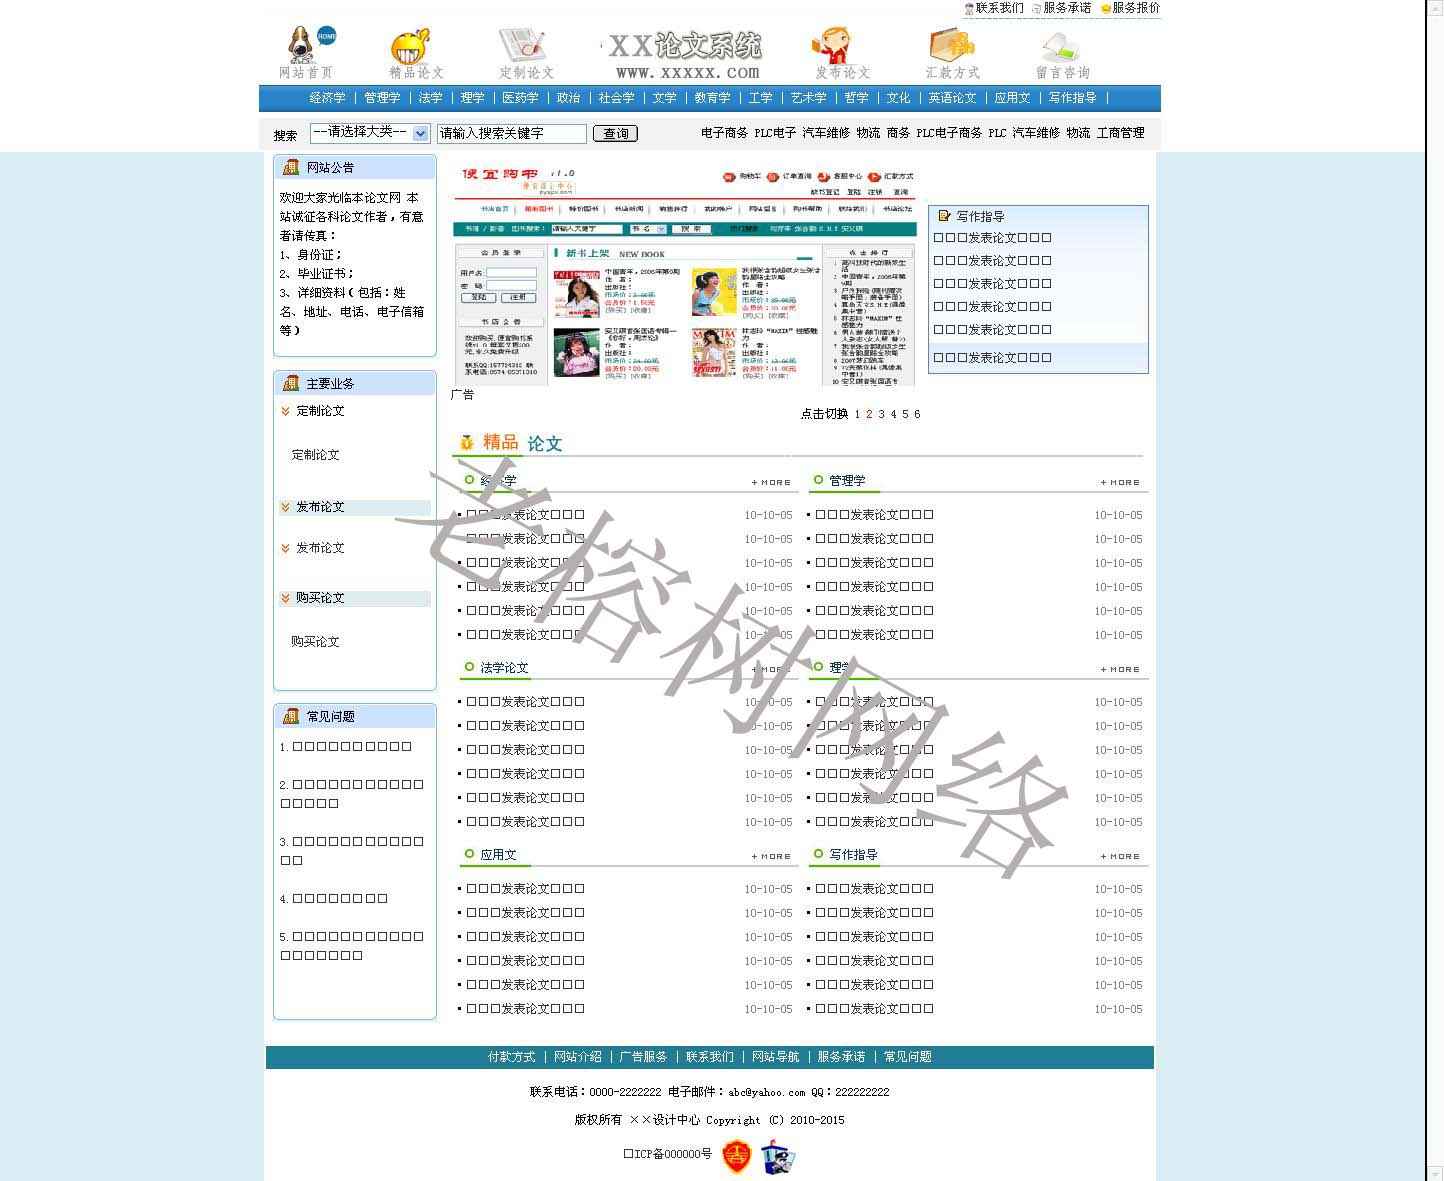Click the 联系我们 icon at top

point(969,8)
